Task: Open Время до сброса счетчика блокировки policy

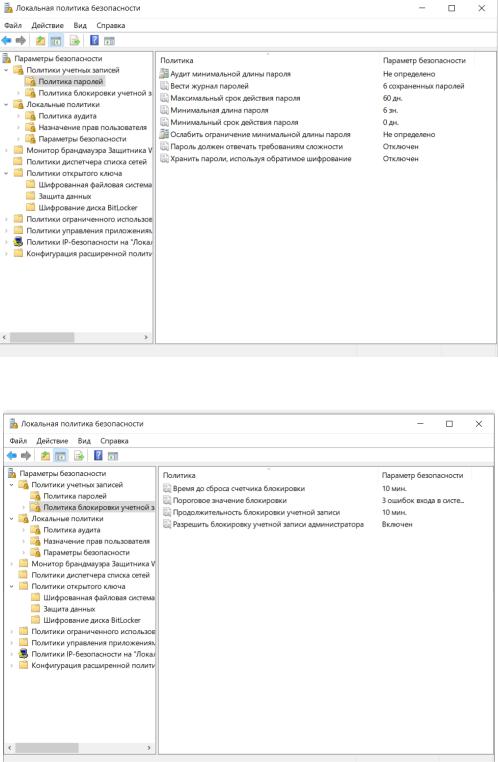Action: tap(239, 488)
